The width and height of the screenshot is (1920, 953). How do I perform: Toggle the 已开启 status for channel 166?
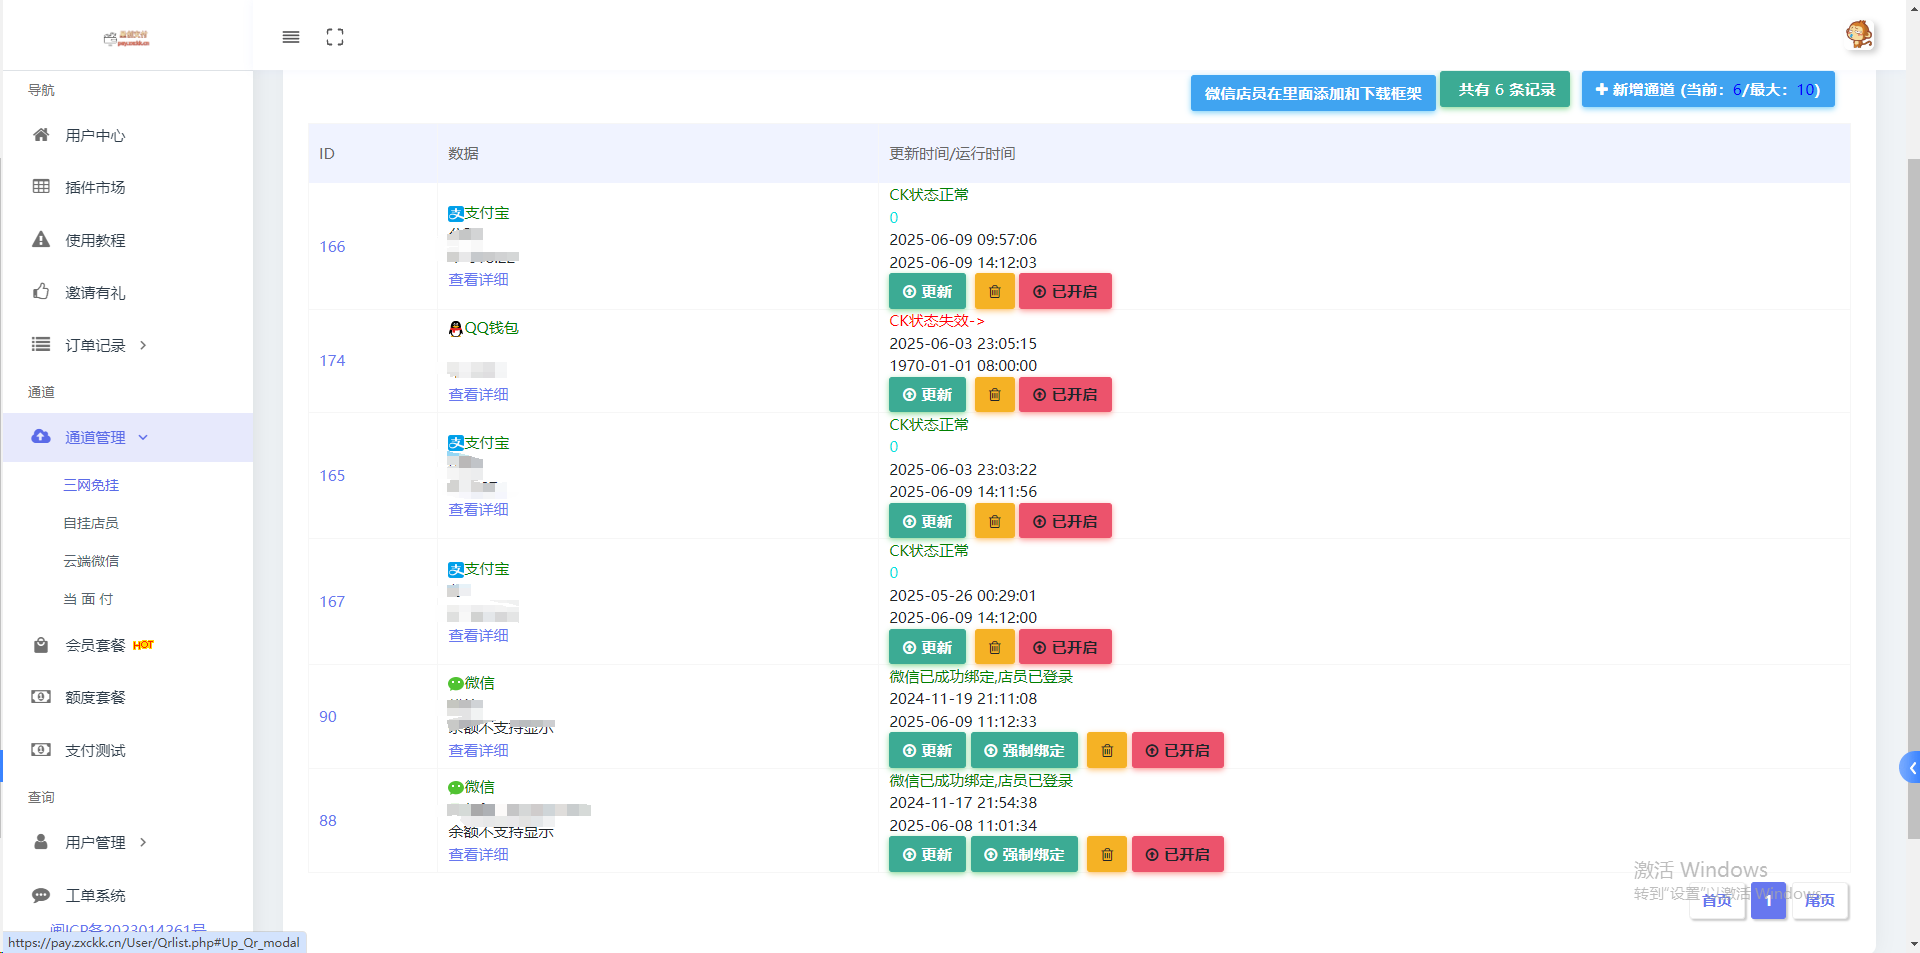[x=1065, y=292]
